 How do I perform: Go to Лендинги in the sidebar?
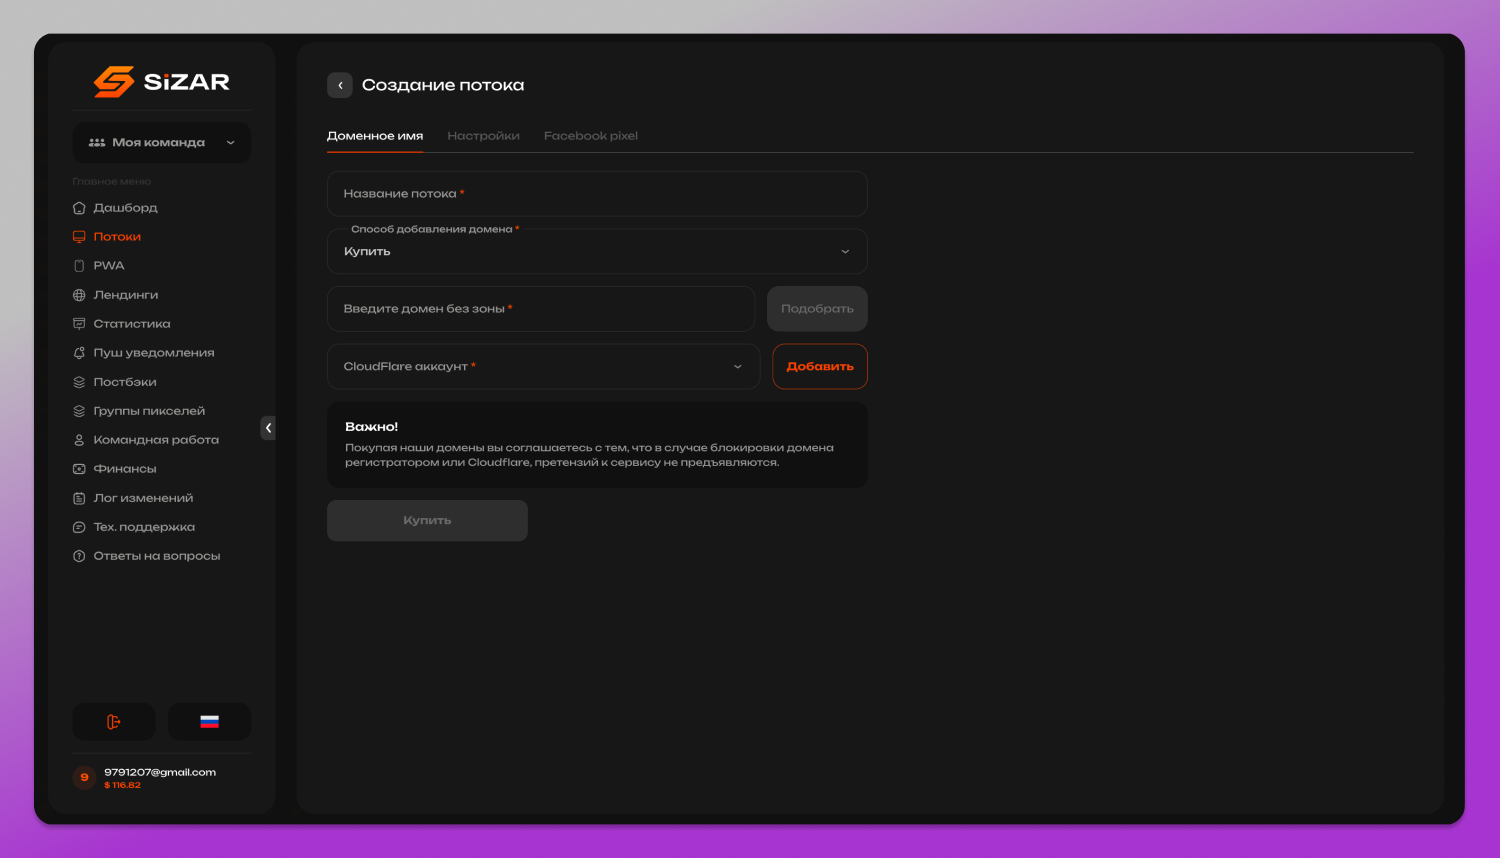point(126,295)
